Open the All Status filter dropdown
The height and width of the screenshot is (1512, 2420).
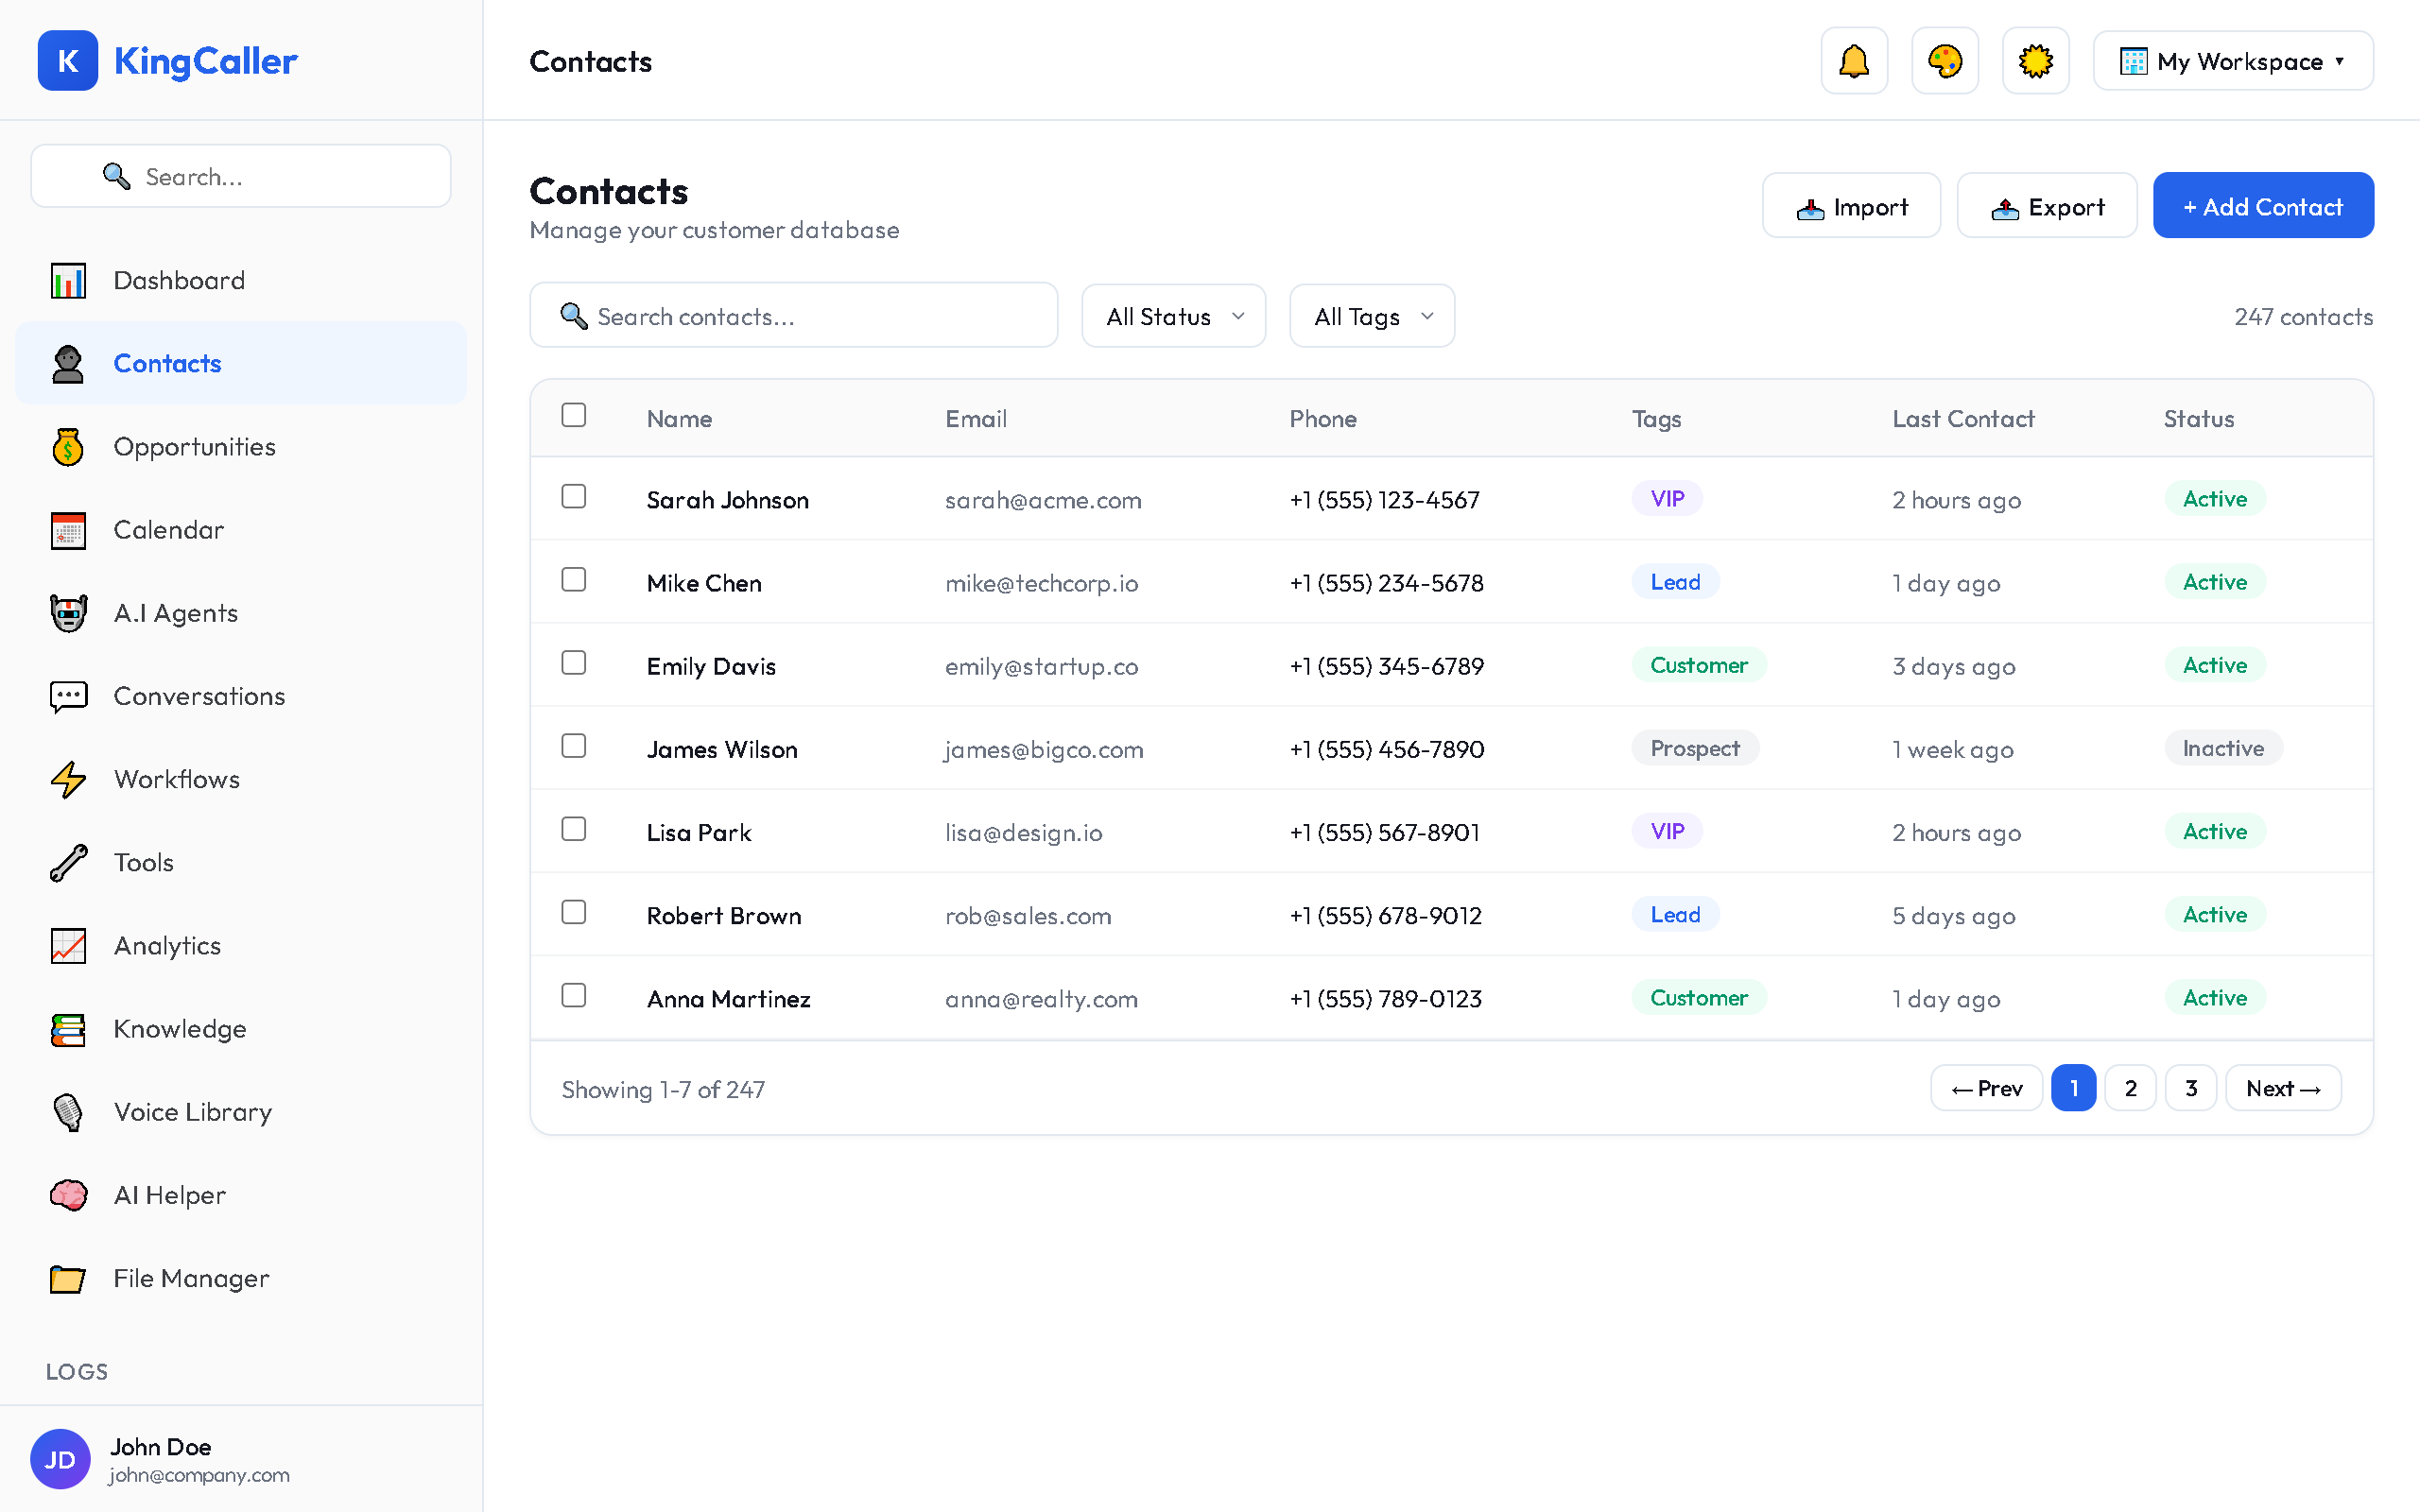(x=1173, y=316)
